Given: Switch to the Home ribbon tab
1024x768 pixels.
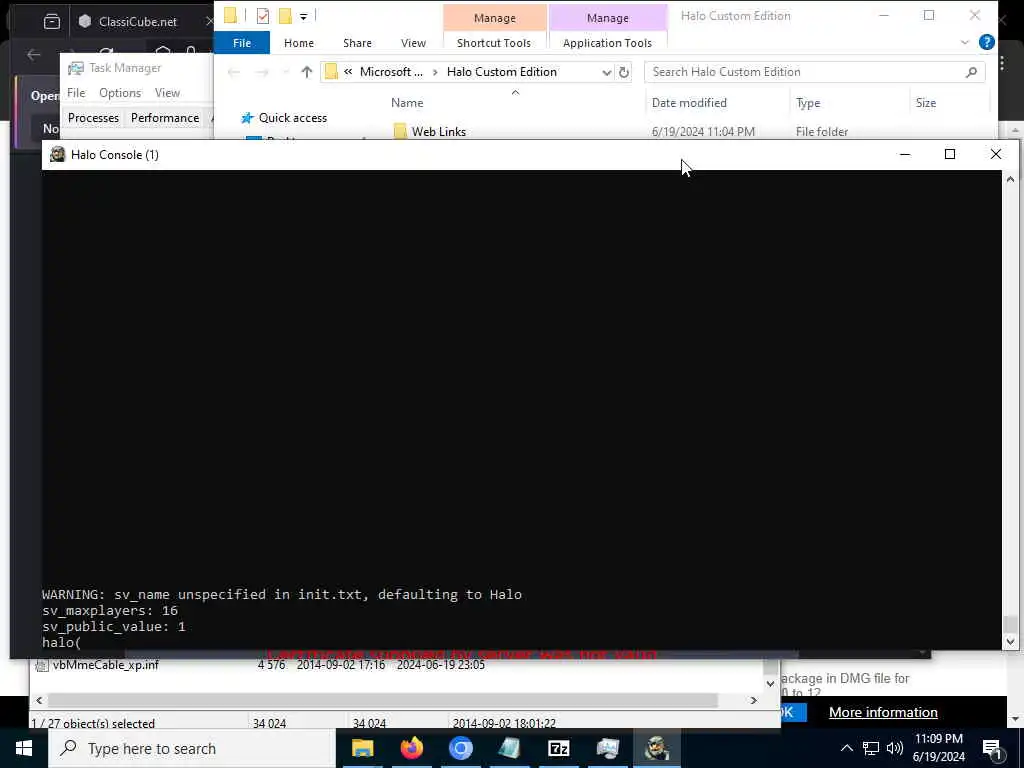Looking at the screenshot, I should tap(298, 43).
